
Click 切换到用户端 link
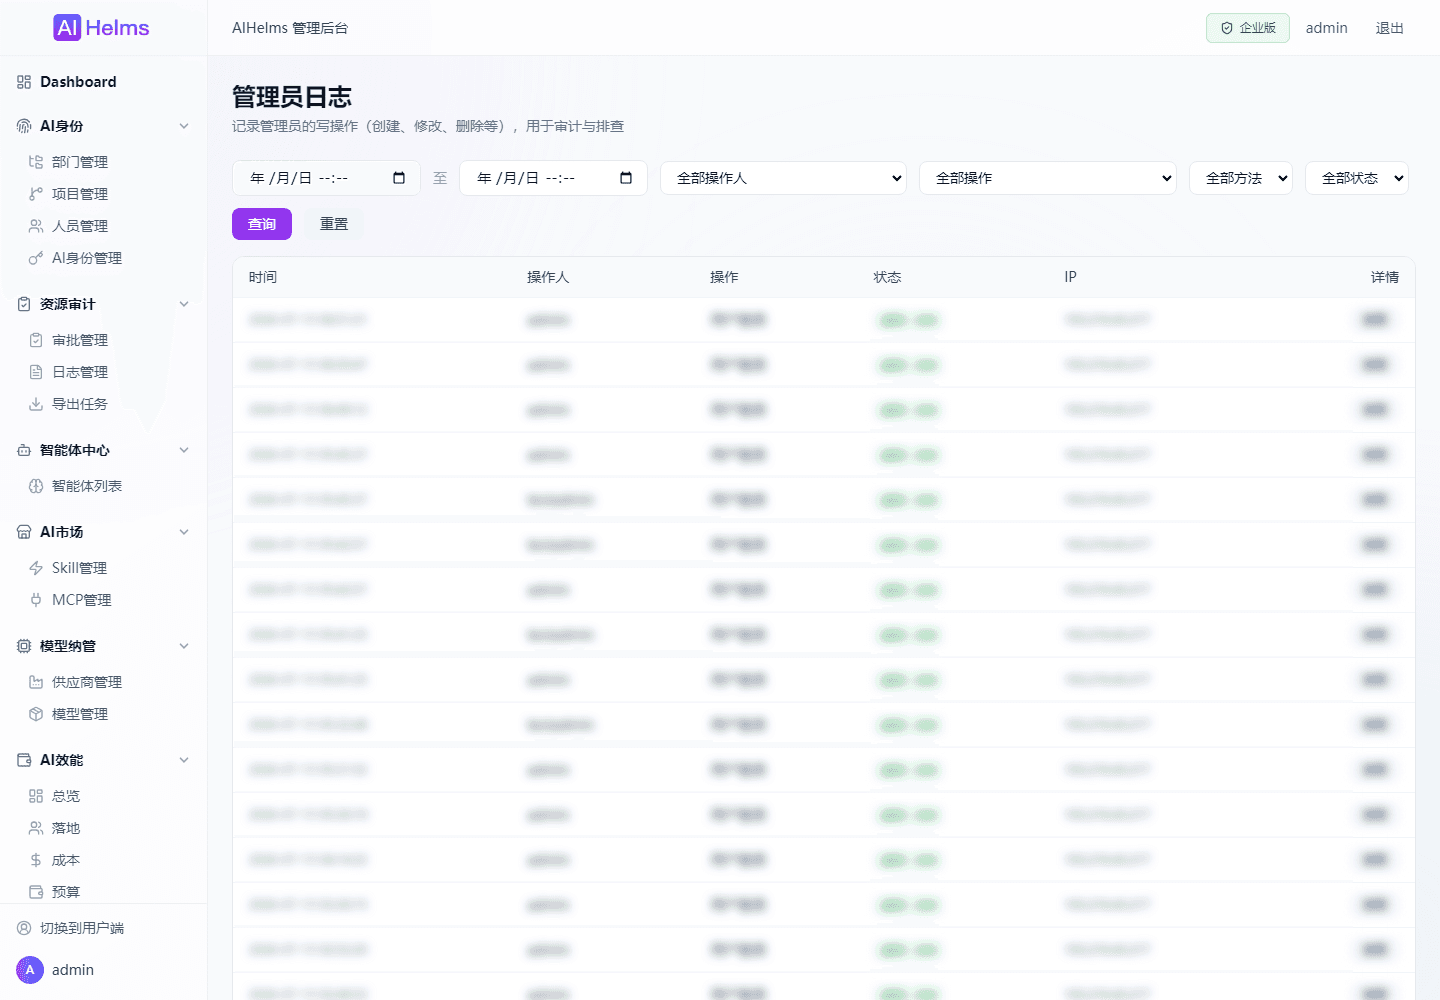(x=82, y=928)
